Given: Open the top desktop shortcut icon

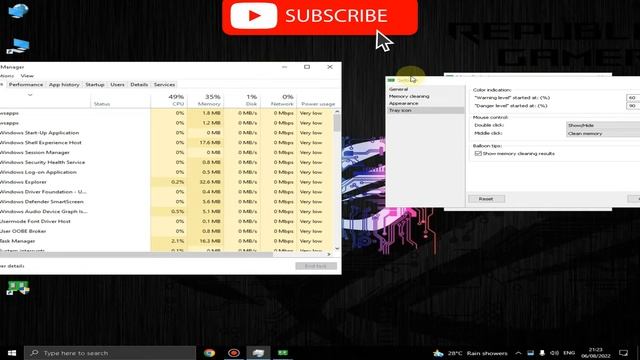Looking at the screenshot, I should 18,11.
